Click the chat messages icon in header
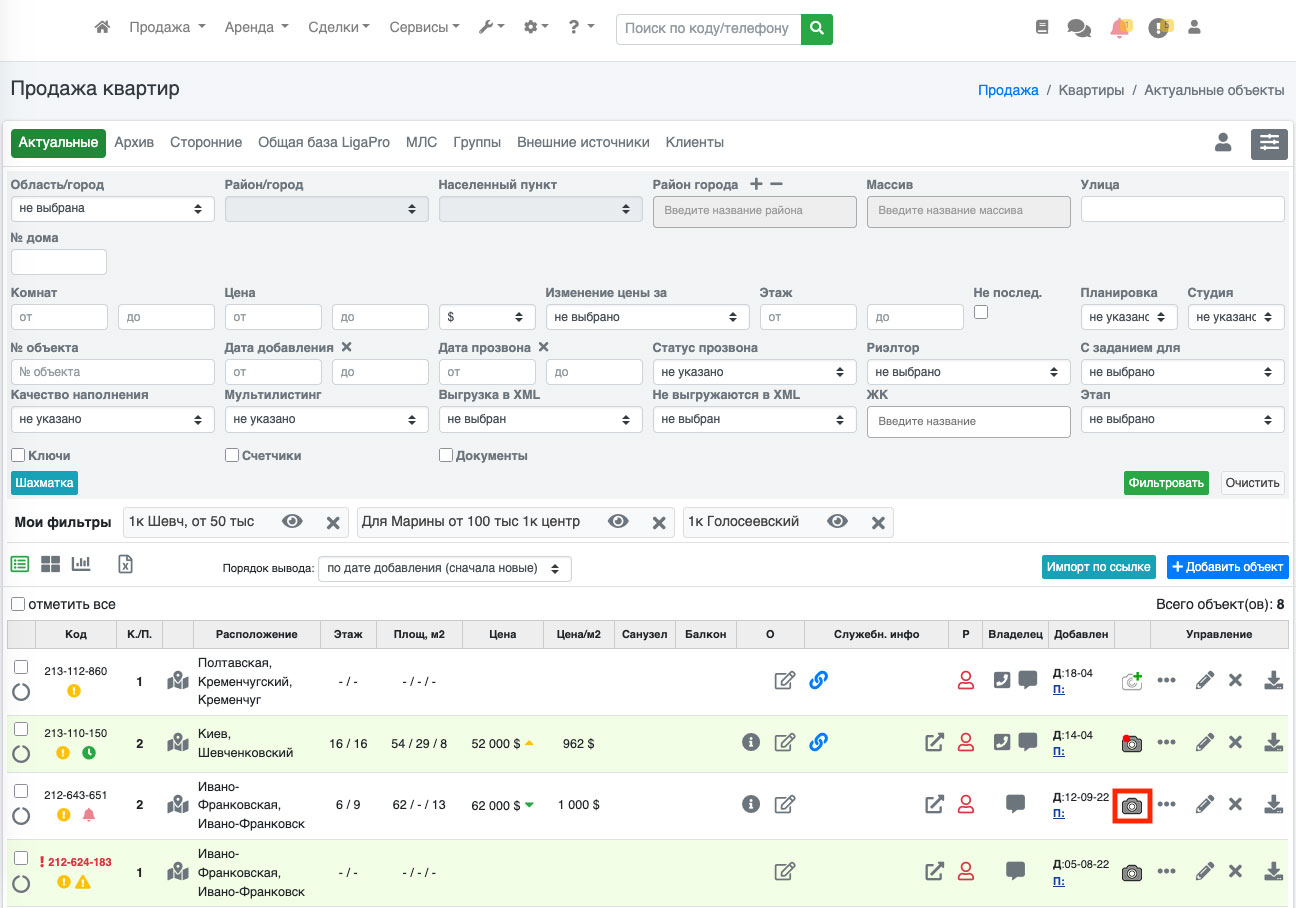 pyautogui.click(x=1079, y=28)
